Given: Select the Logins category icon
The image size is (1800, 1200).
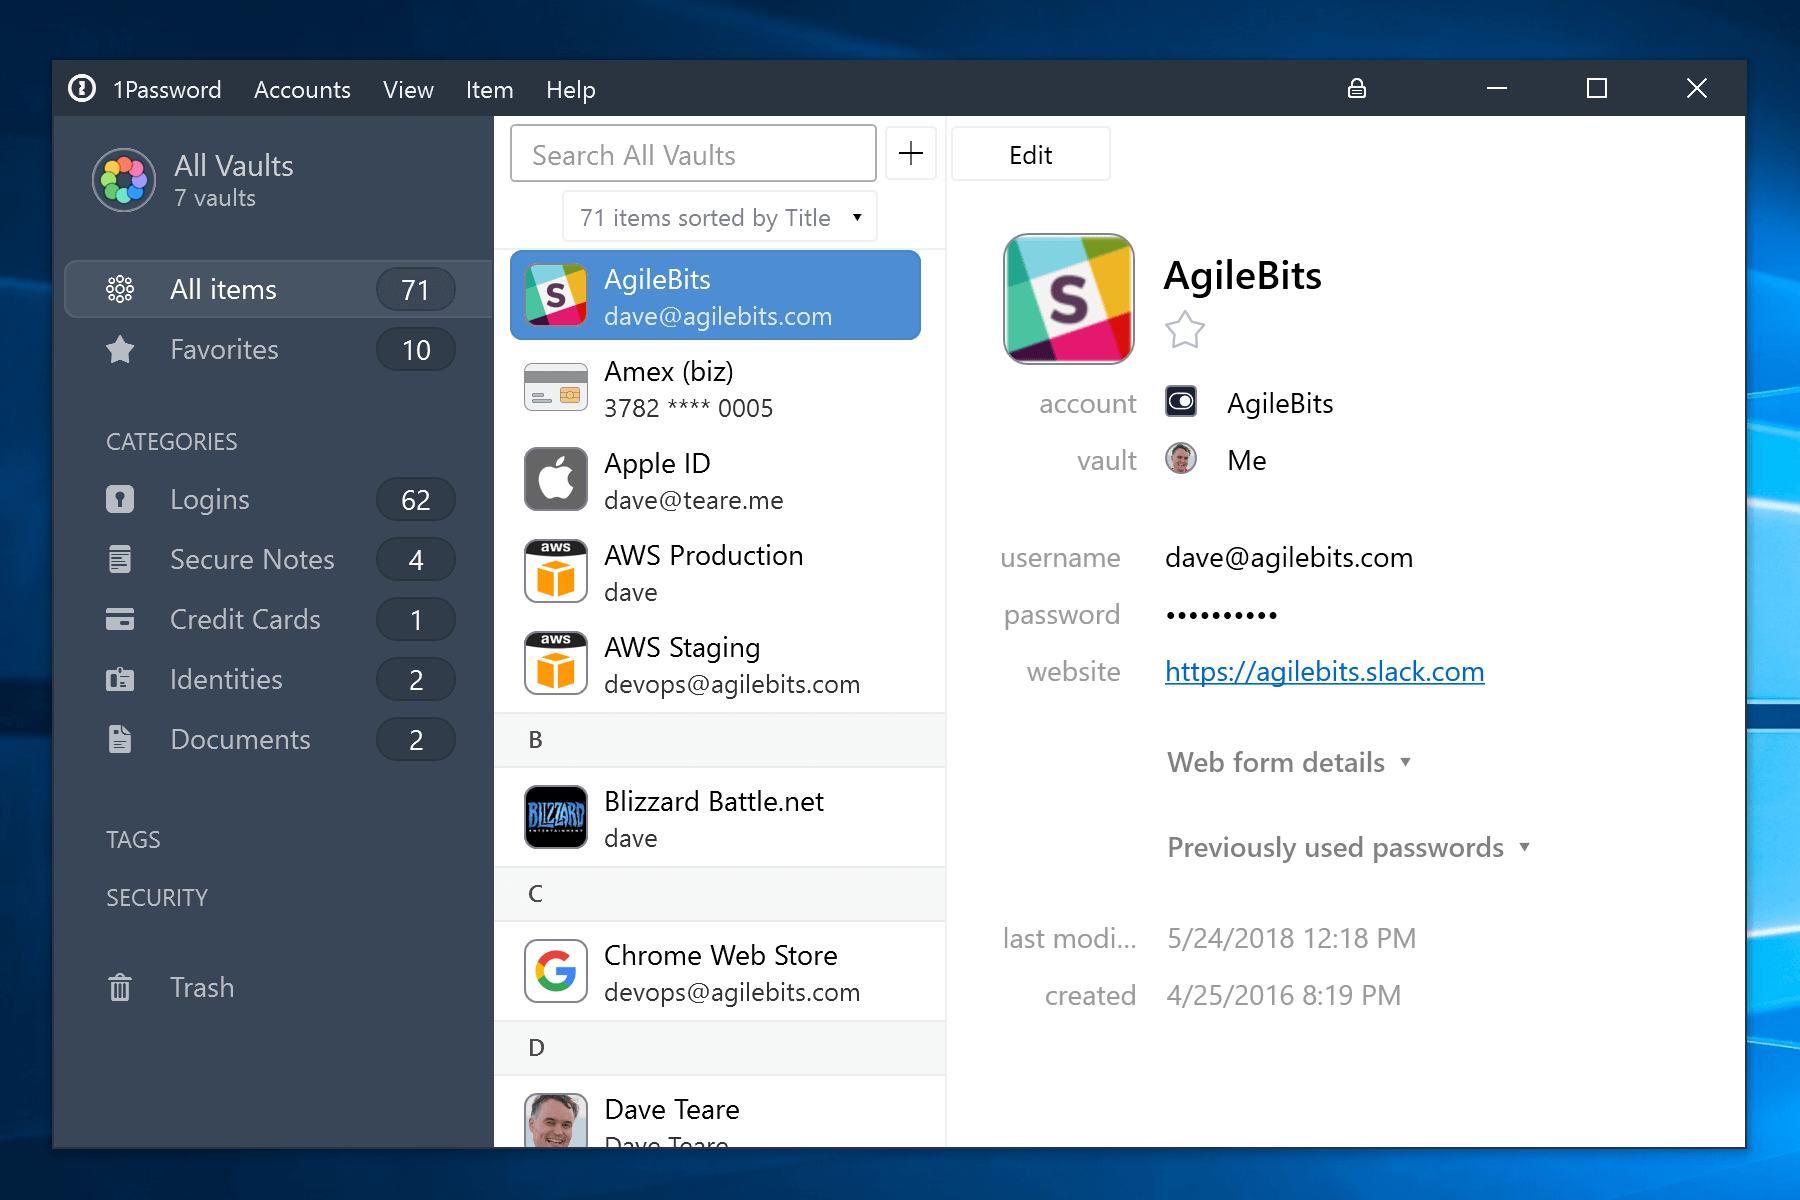Looking at the screenshot, I should click(120, 499).
